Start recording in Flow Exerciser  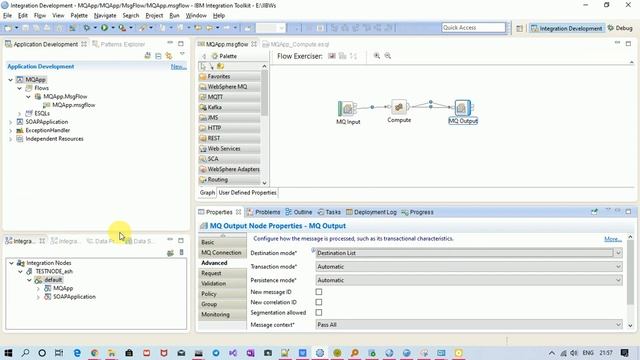332,56
